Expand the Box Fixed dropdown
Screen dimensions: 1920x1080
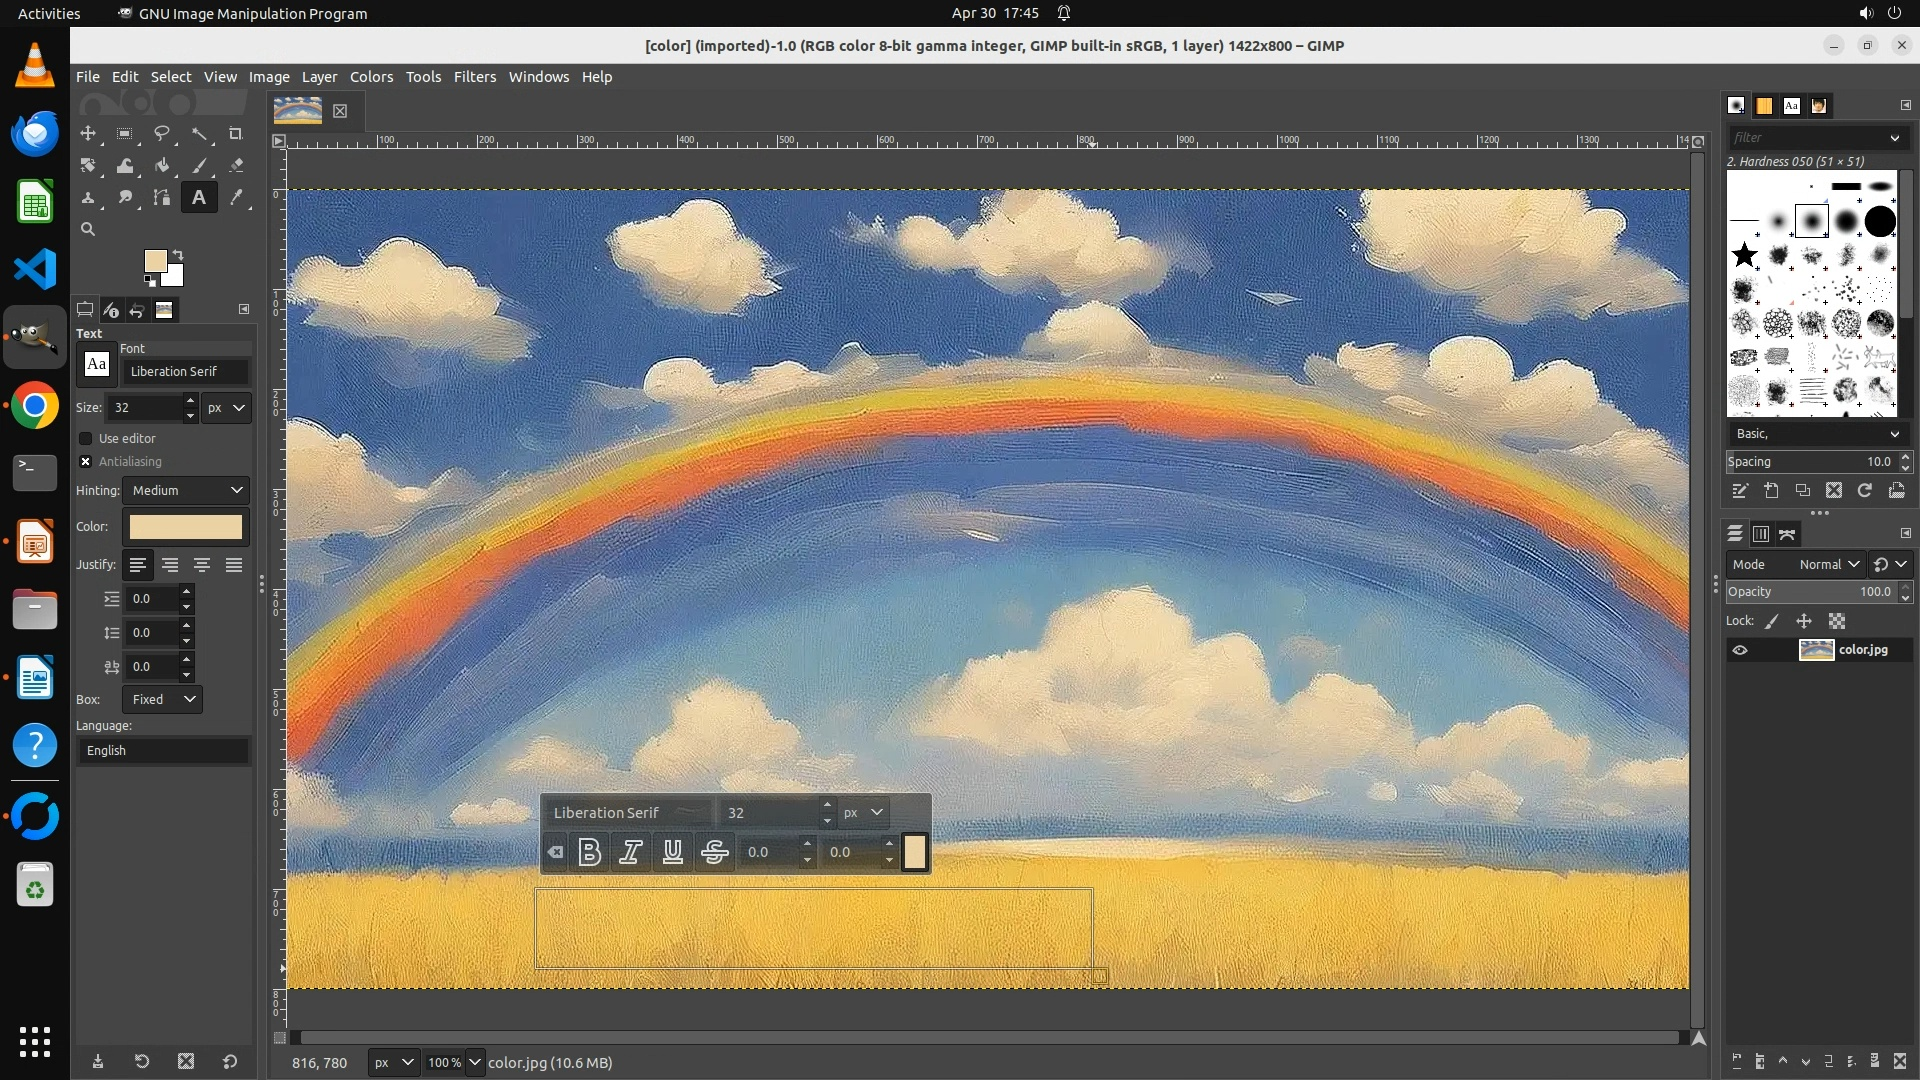click(163, 700)
